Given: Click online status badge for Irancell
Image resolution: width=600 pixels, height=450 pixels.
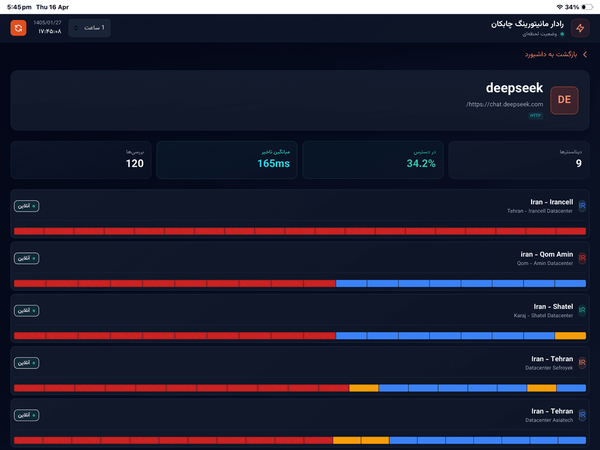Looking at the screenshot, I should coord(26,206).
